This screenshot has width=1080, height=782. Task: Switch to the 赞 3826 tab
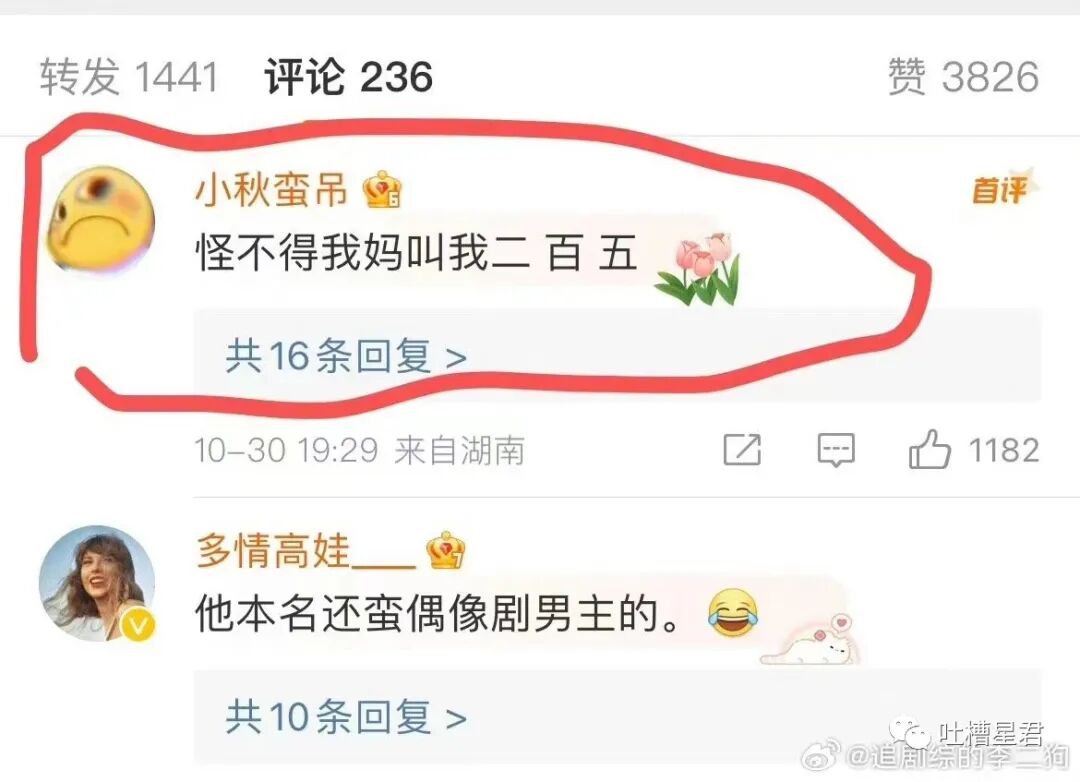point(963,76)
